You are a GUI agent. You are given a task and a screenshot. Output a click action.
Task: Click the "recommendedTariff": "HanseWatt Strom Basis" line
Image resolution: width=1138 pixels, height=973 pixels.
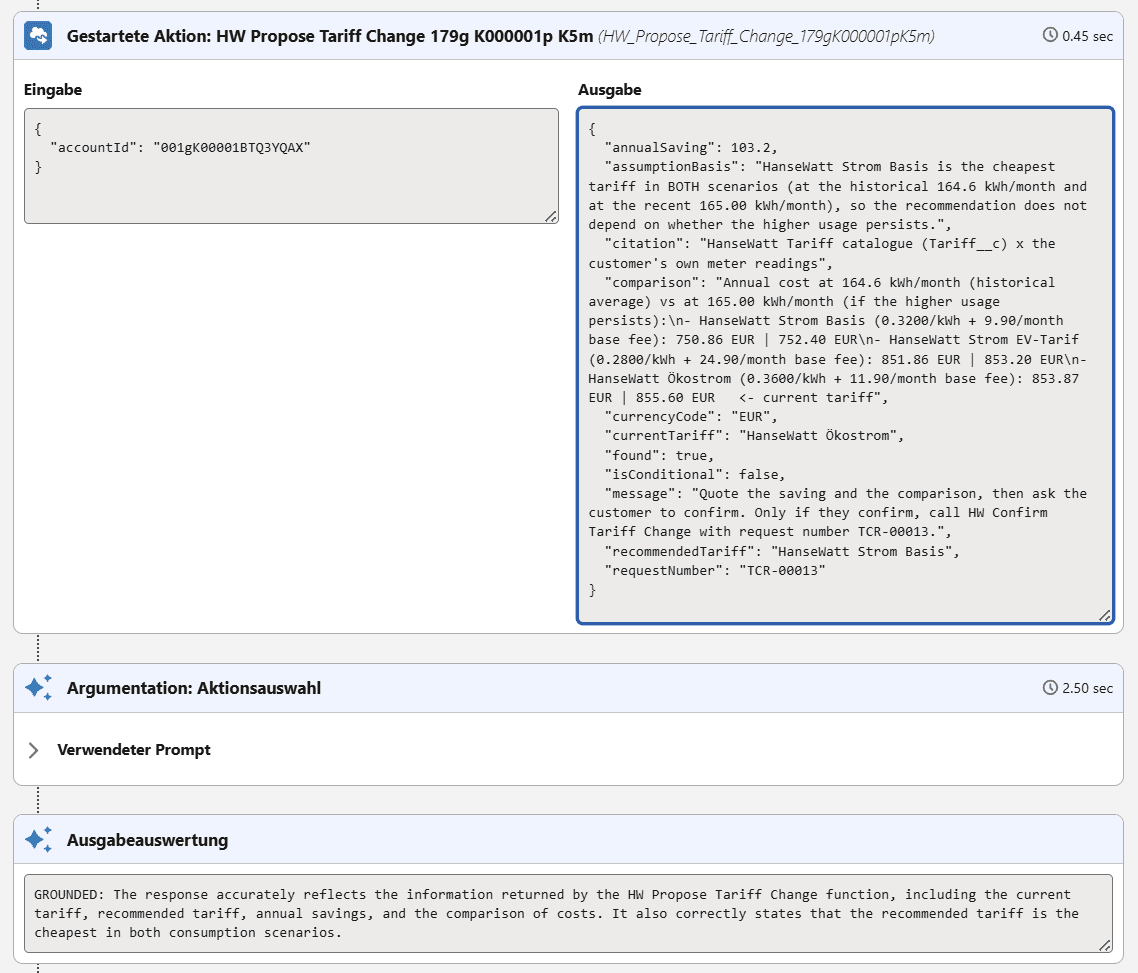tap(782, 551)
